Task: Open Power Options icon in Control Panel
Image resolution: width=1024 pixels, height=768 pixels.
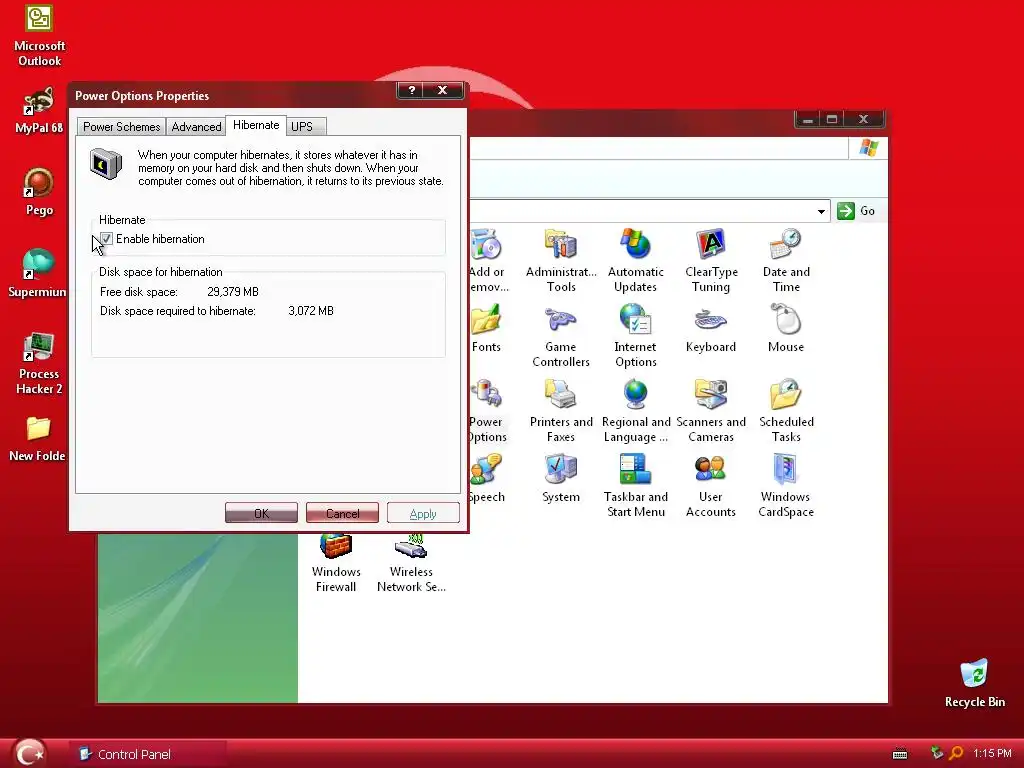Action: coord(487,410)
